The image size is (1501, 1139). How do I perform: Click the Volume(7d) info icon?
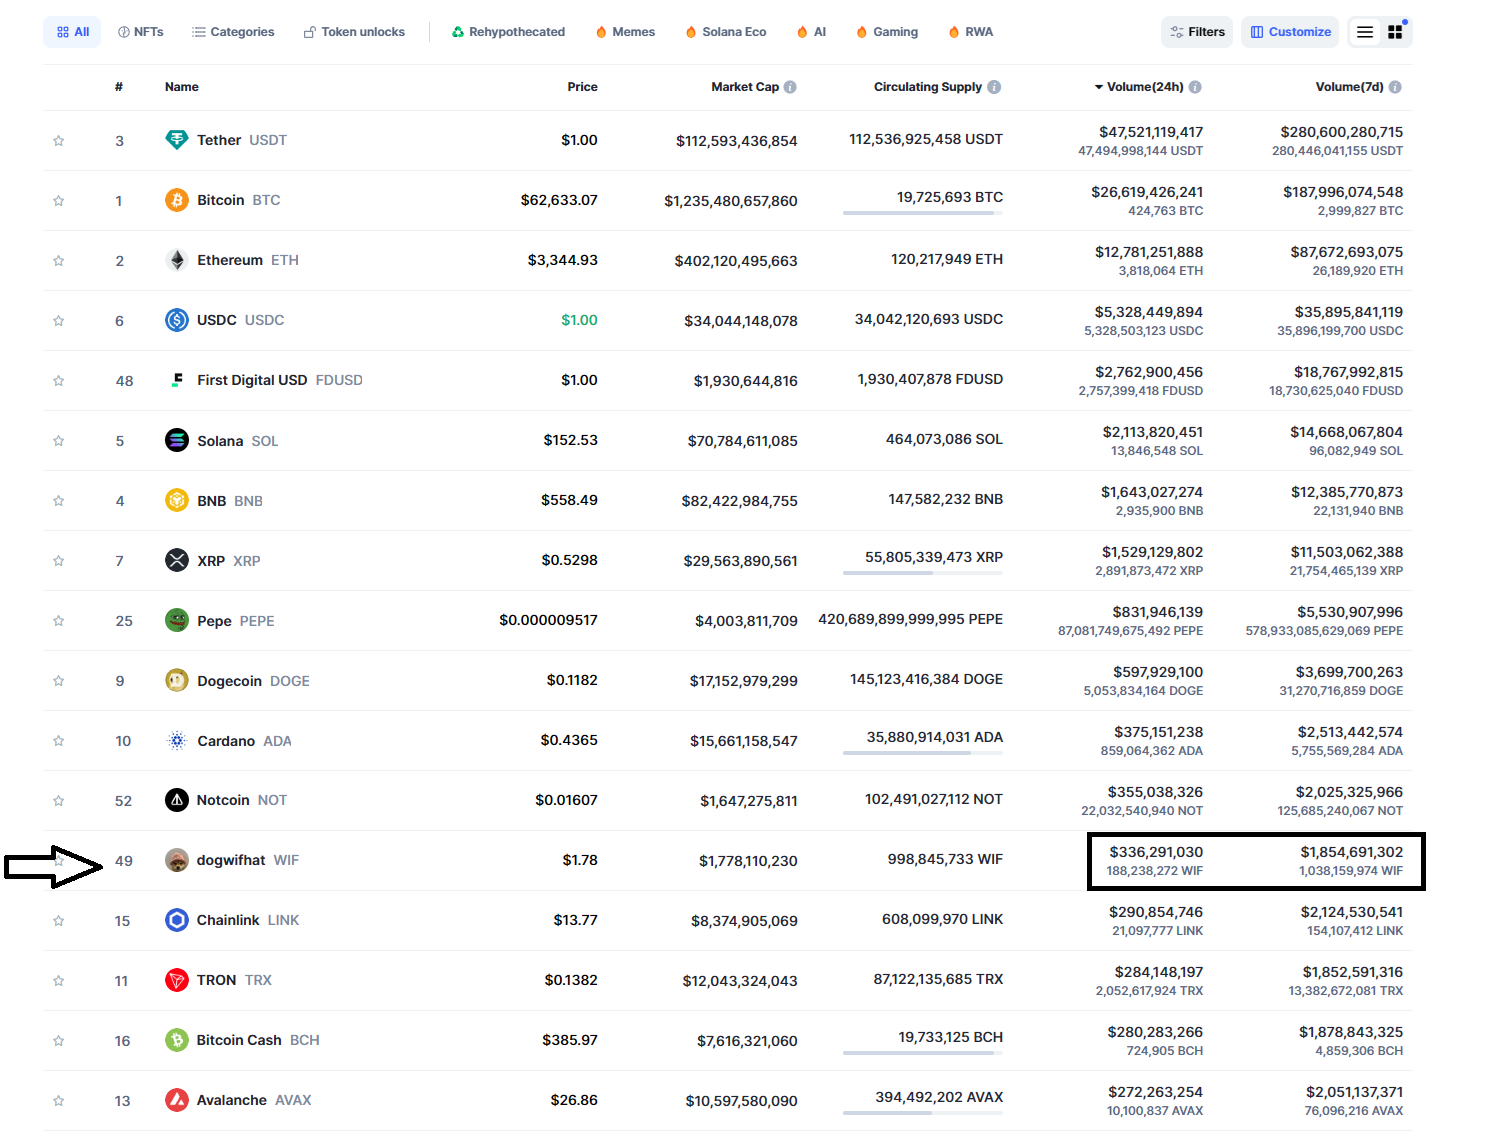(x=1395, y=87)
